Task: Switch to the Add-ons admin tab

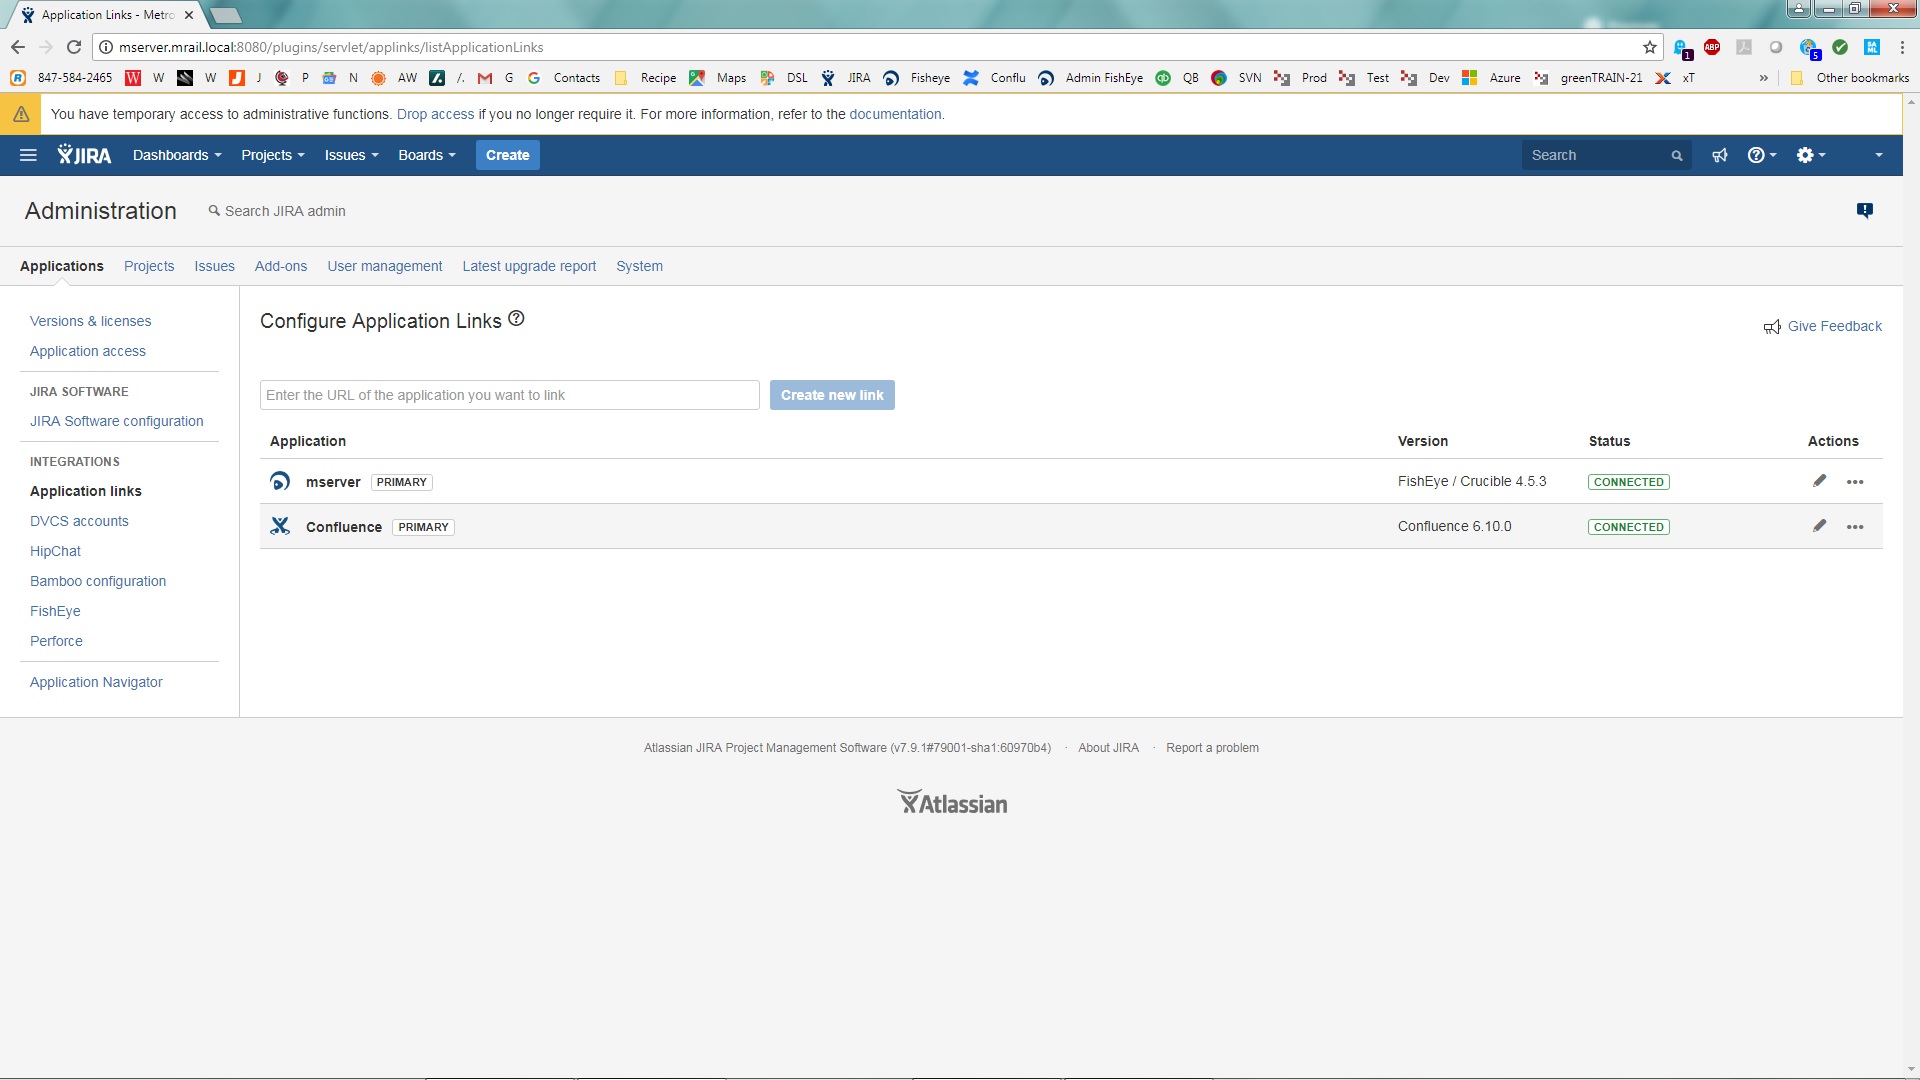Action: pyautogui.click(x=281, y=266)
